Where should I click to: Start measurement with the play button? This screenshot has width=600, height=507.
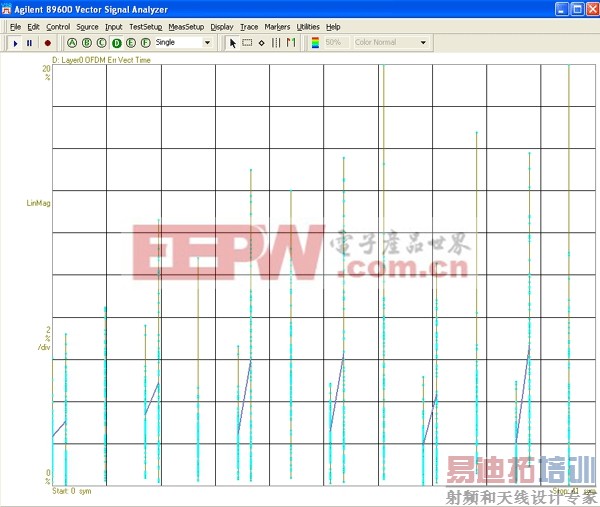pos(15,43)
